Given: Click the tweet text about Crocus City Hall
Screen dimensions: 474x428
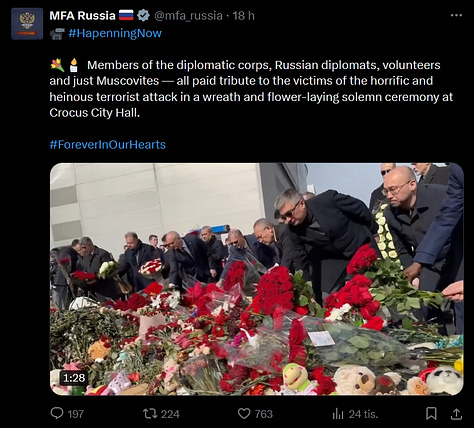Looking at the screenshot, I should [x=251, y=89].
